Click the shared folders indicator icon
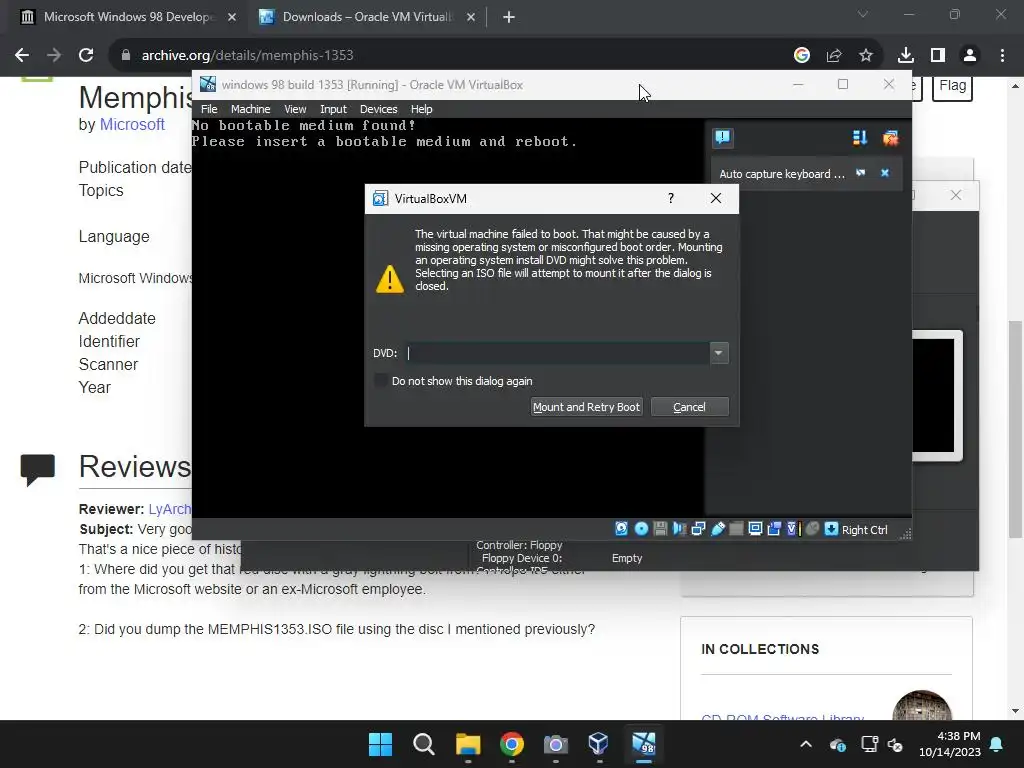Viewport: 1024px width, 768px height. [x=736, y=529]
